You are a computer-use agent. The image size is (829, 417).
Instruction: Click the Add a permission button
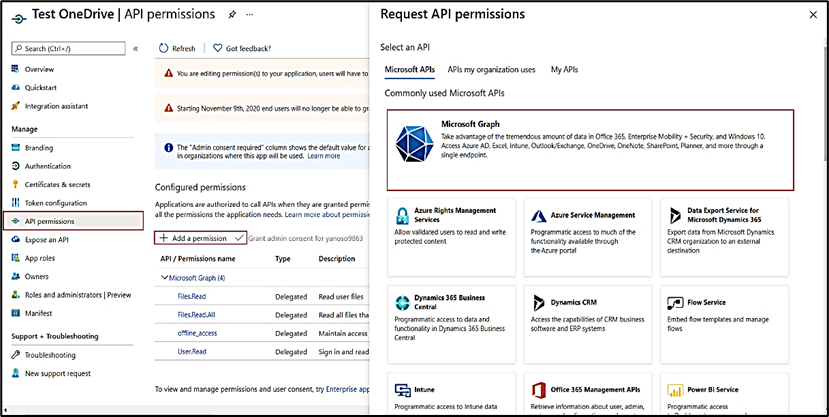pos(199,238)
